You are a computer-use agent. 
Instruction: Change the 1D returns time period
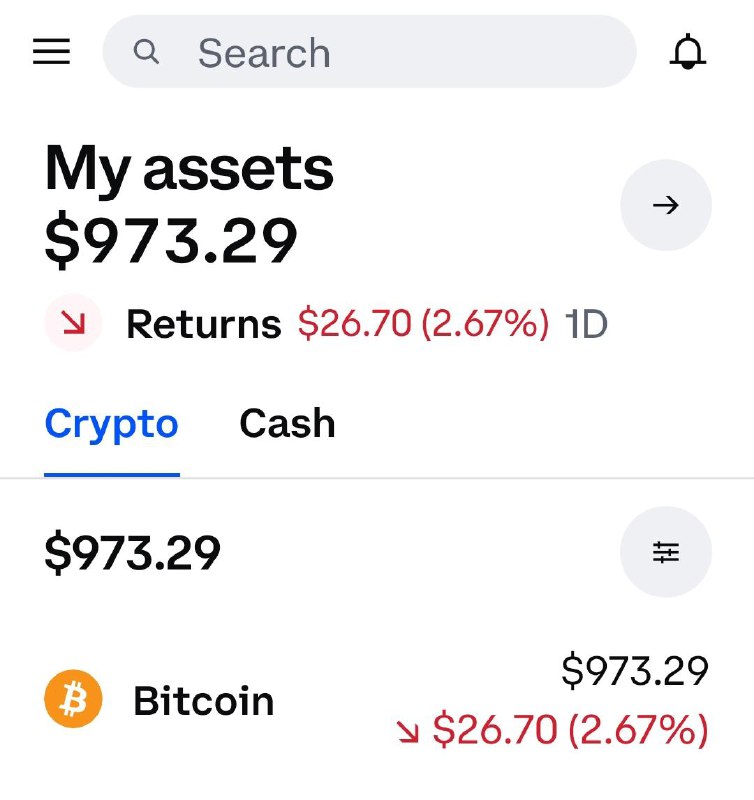pyautogui.click(x=586, y=324)
